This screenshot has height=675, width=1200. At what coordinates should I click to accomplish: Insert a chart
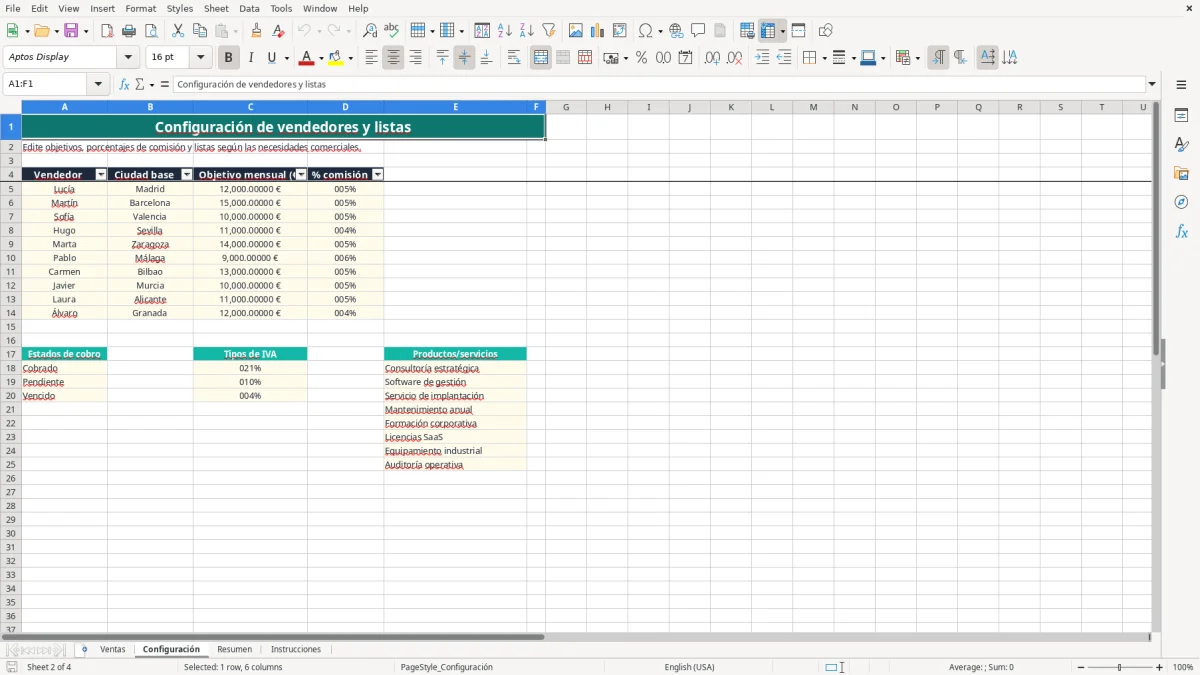598,31
